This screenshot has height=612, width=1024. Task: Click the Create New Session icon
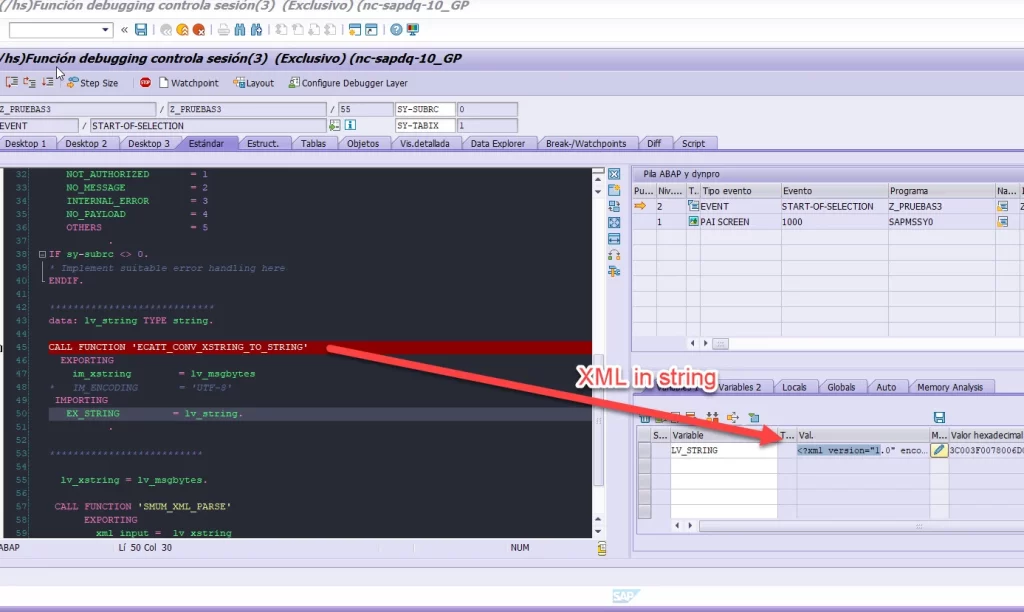[355, 29]
